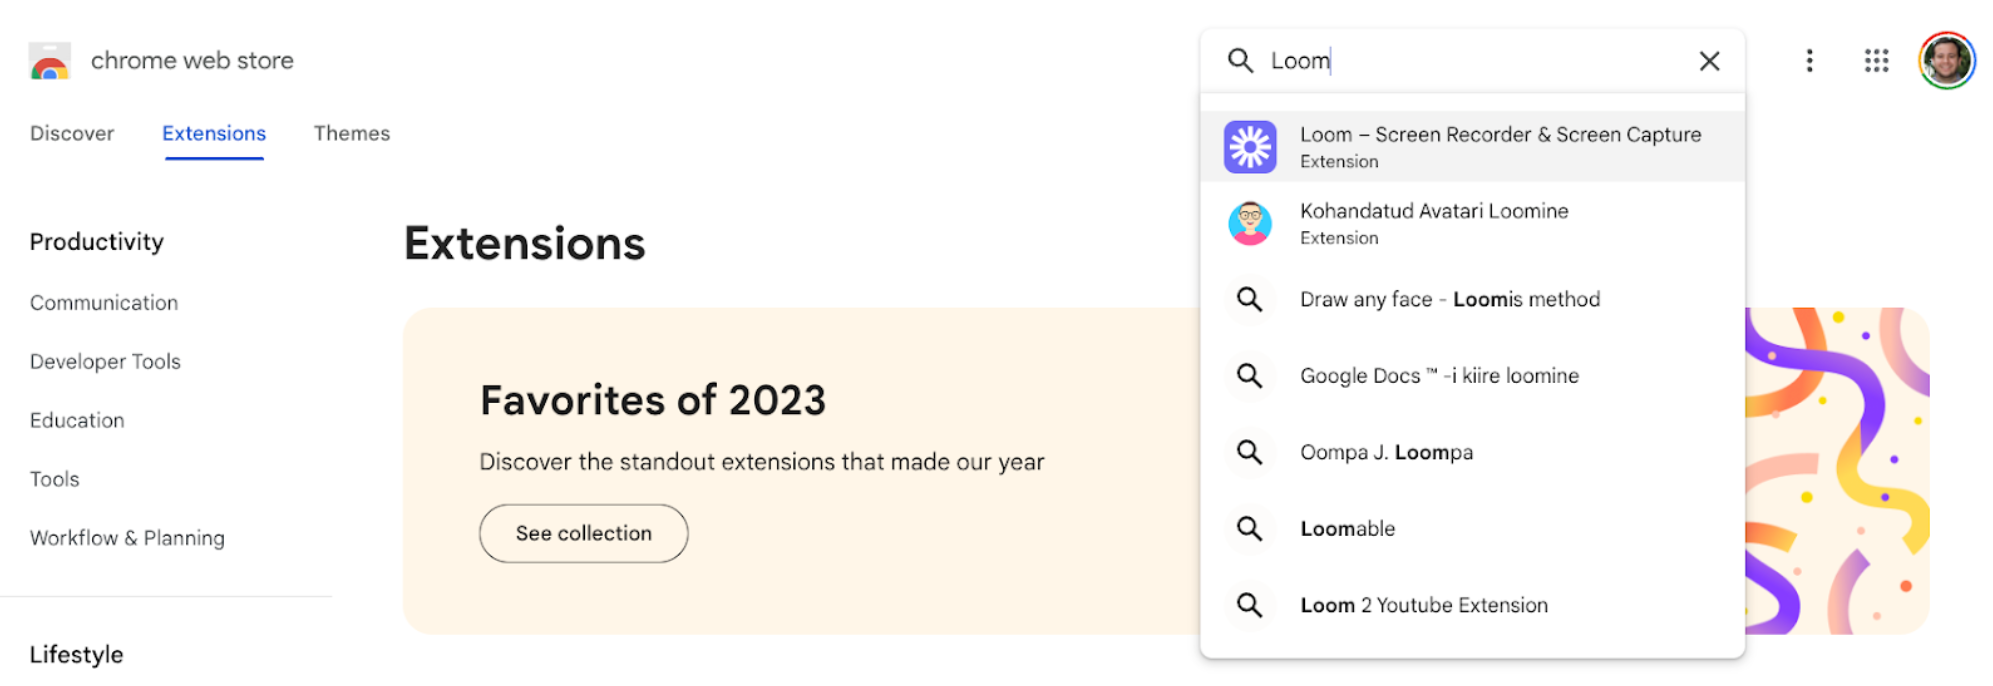The width and height of the screenshot is (1993, 686).
Task: Open the three-dot options menu
Action: pyautogui.click(x=1809, y=60)
